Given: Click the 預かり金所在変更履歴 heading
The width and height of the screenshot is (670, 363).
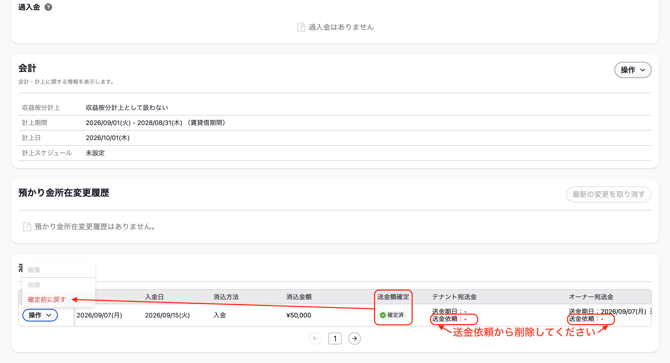Looking at the screenshot, I should 64,193.
